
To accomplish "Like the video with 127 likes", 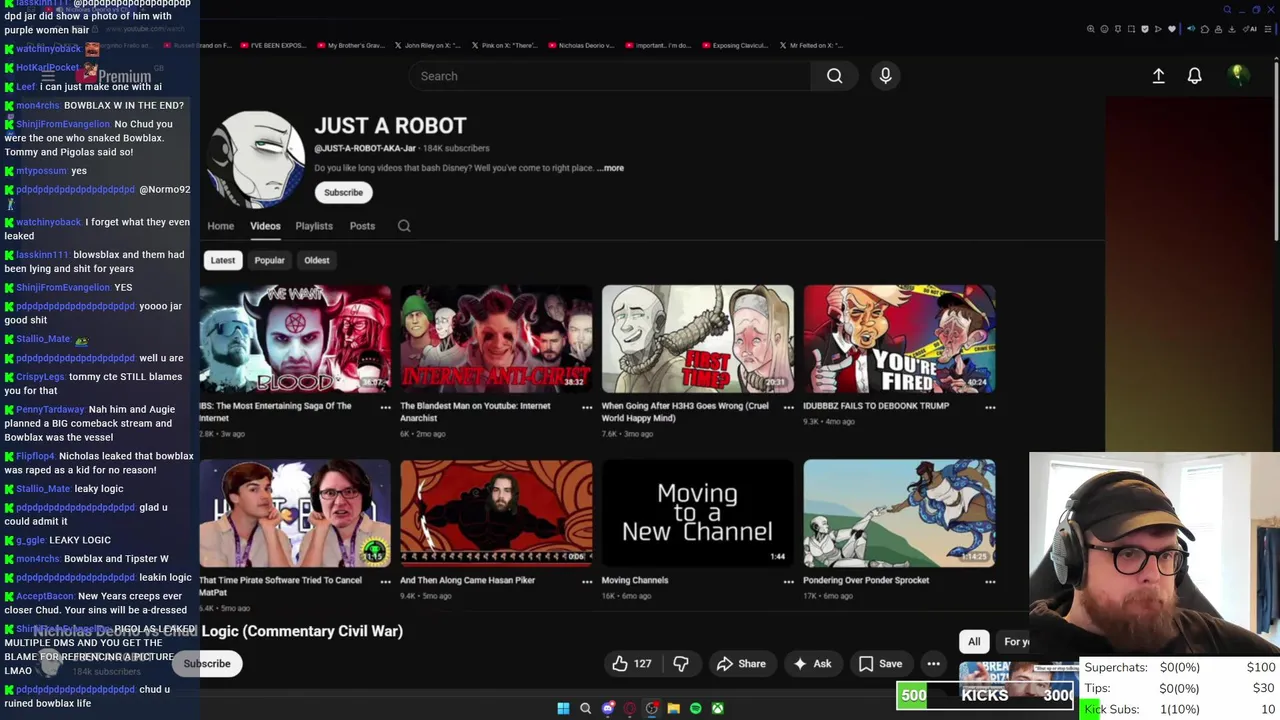I will tap(632, 664).
